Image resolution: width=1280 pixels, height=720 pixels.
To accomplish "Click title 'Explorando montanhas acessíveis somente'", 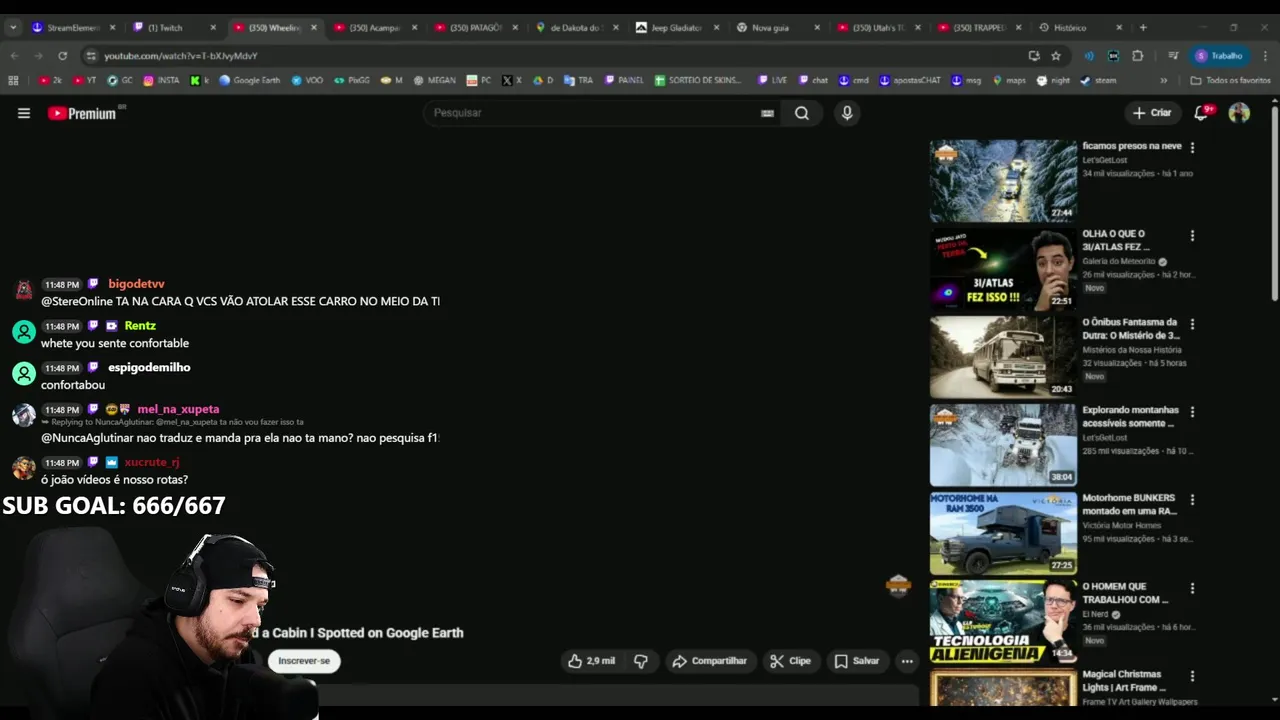I will point(1130,416).
